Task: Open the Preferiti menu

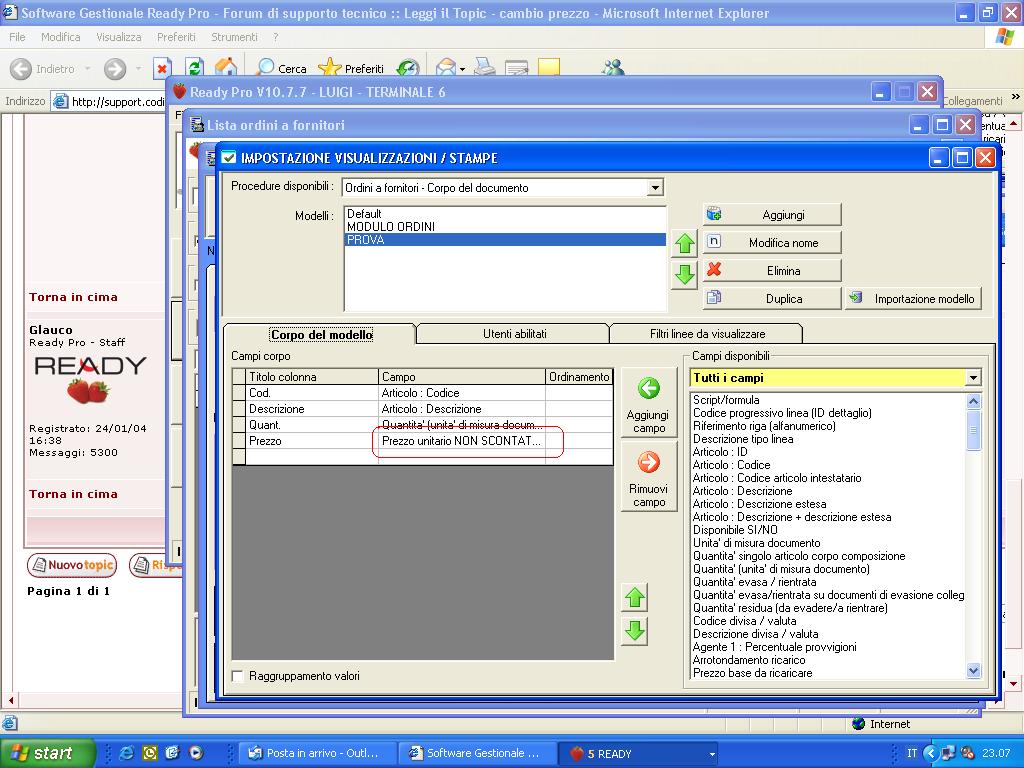Action: 176,37
